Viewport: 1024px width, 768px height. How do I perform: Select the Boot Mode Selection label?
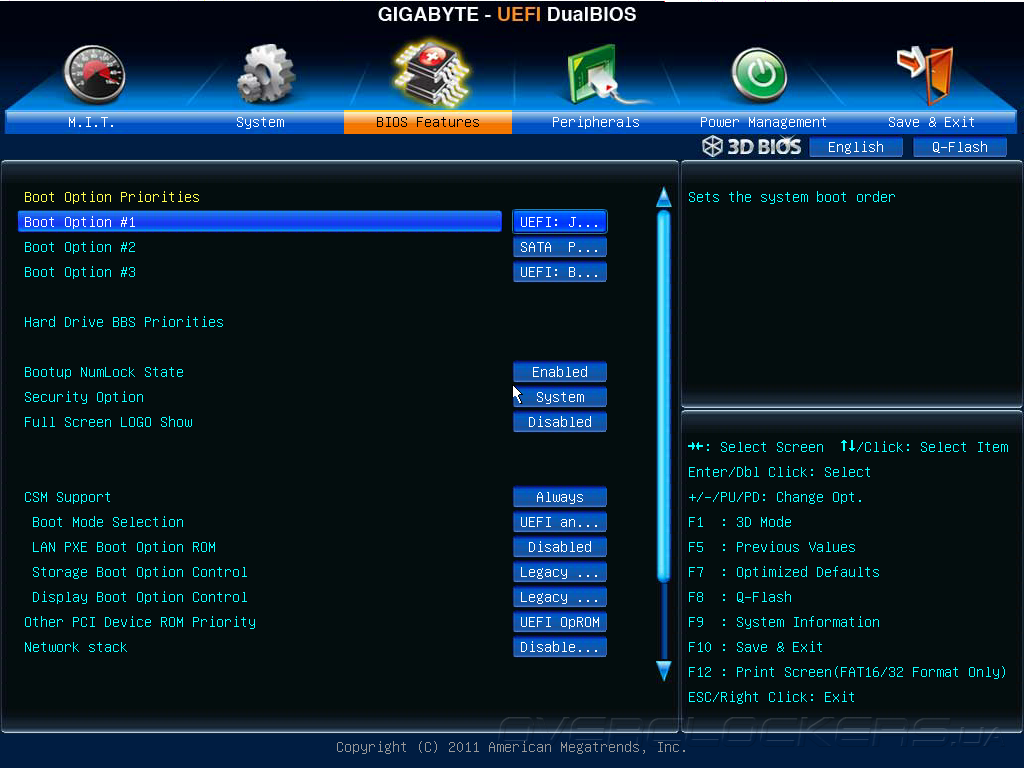click(108, 522)
